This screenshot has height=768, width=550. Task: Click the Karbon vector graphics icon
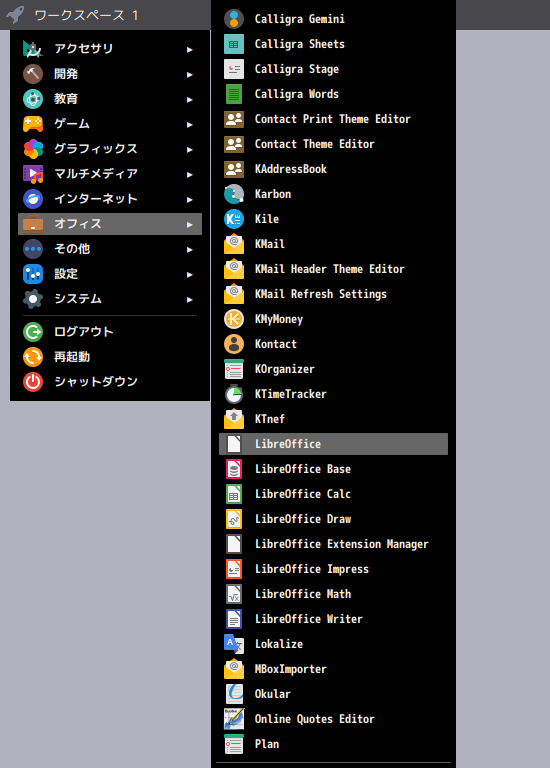click(x=234, y=194)
